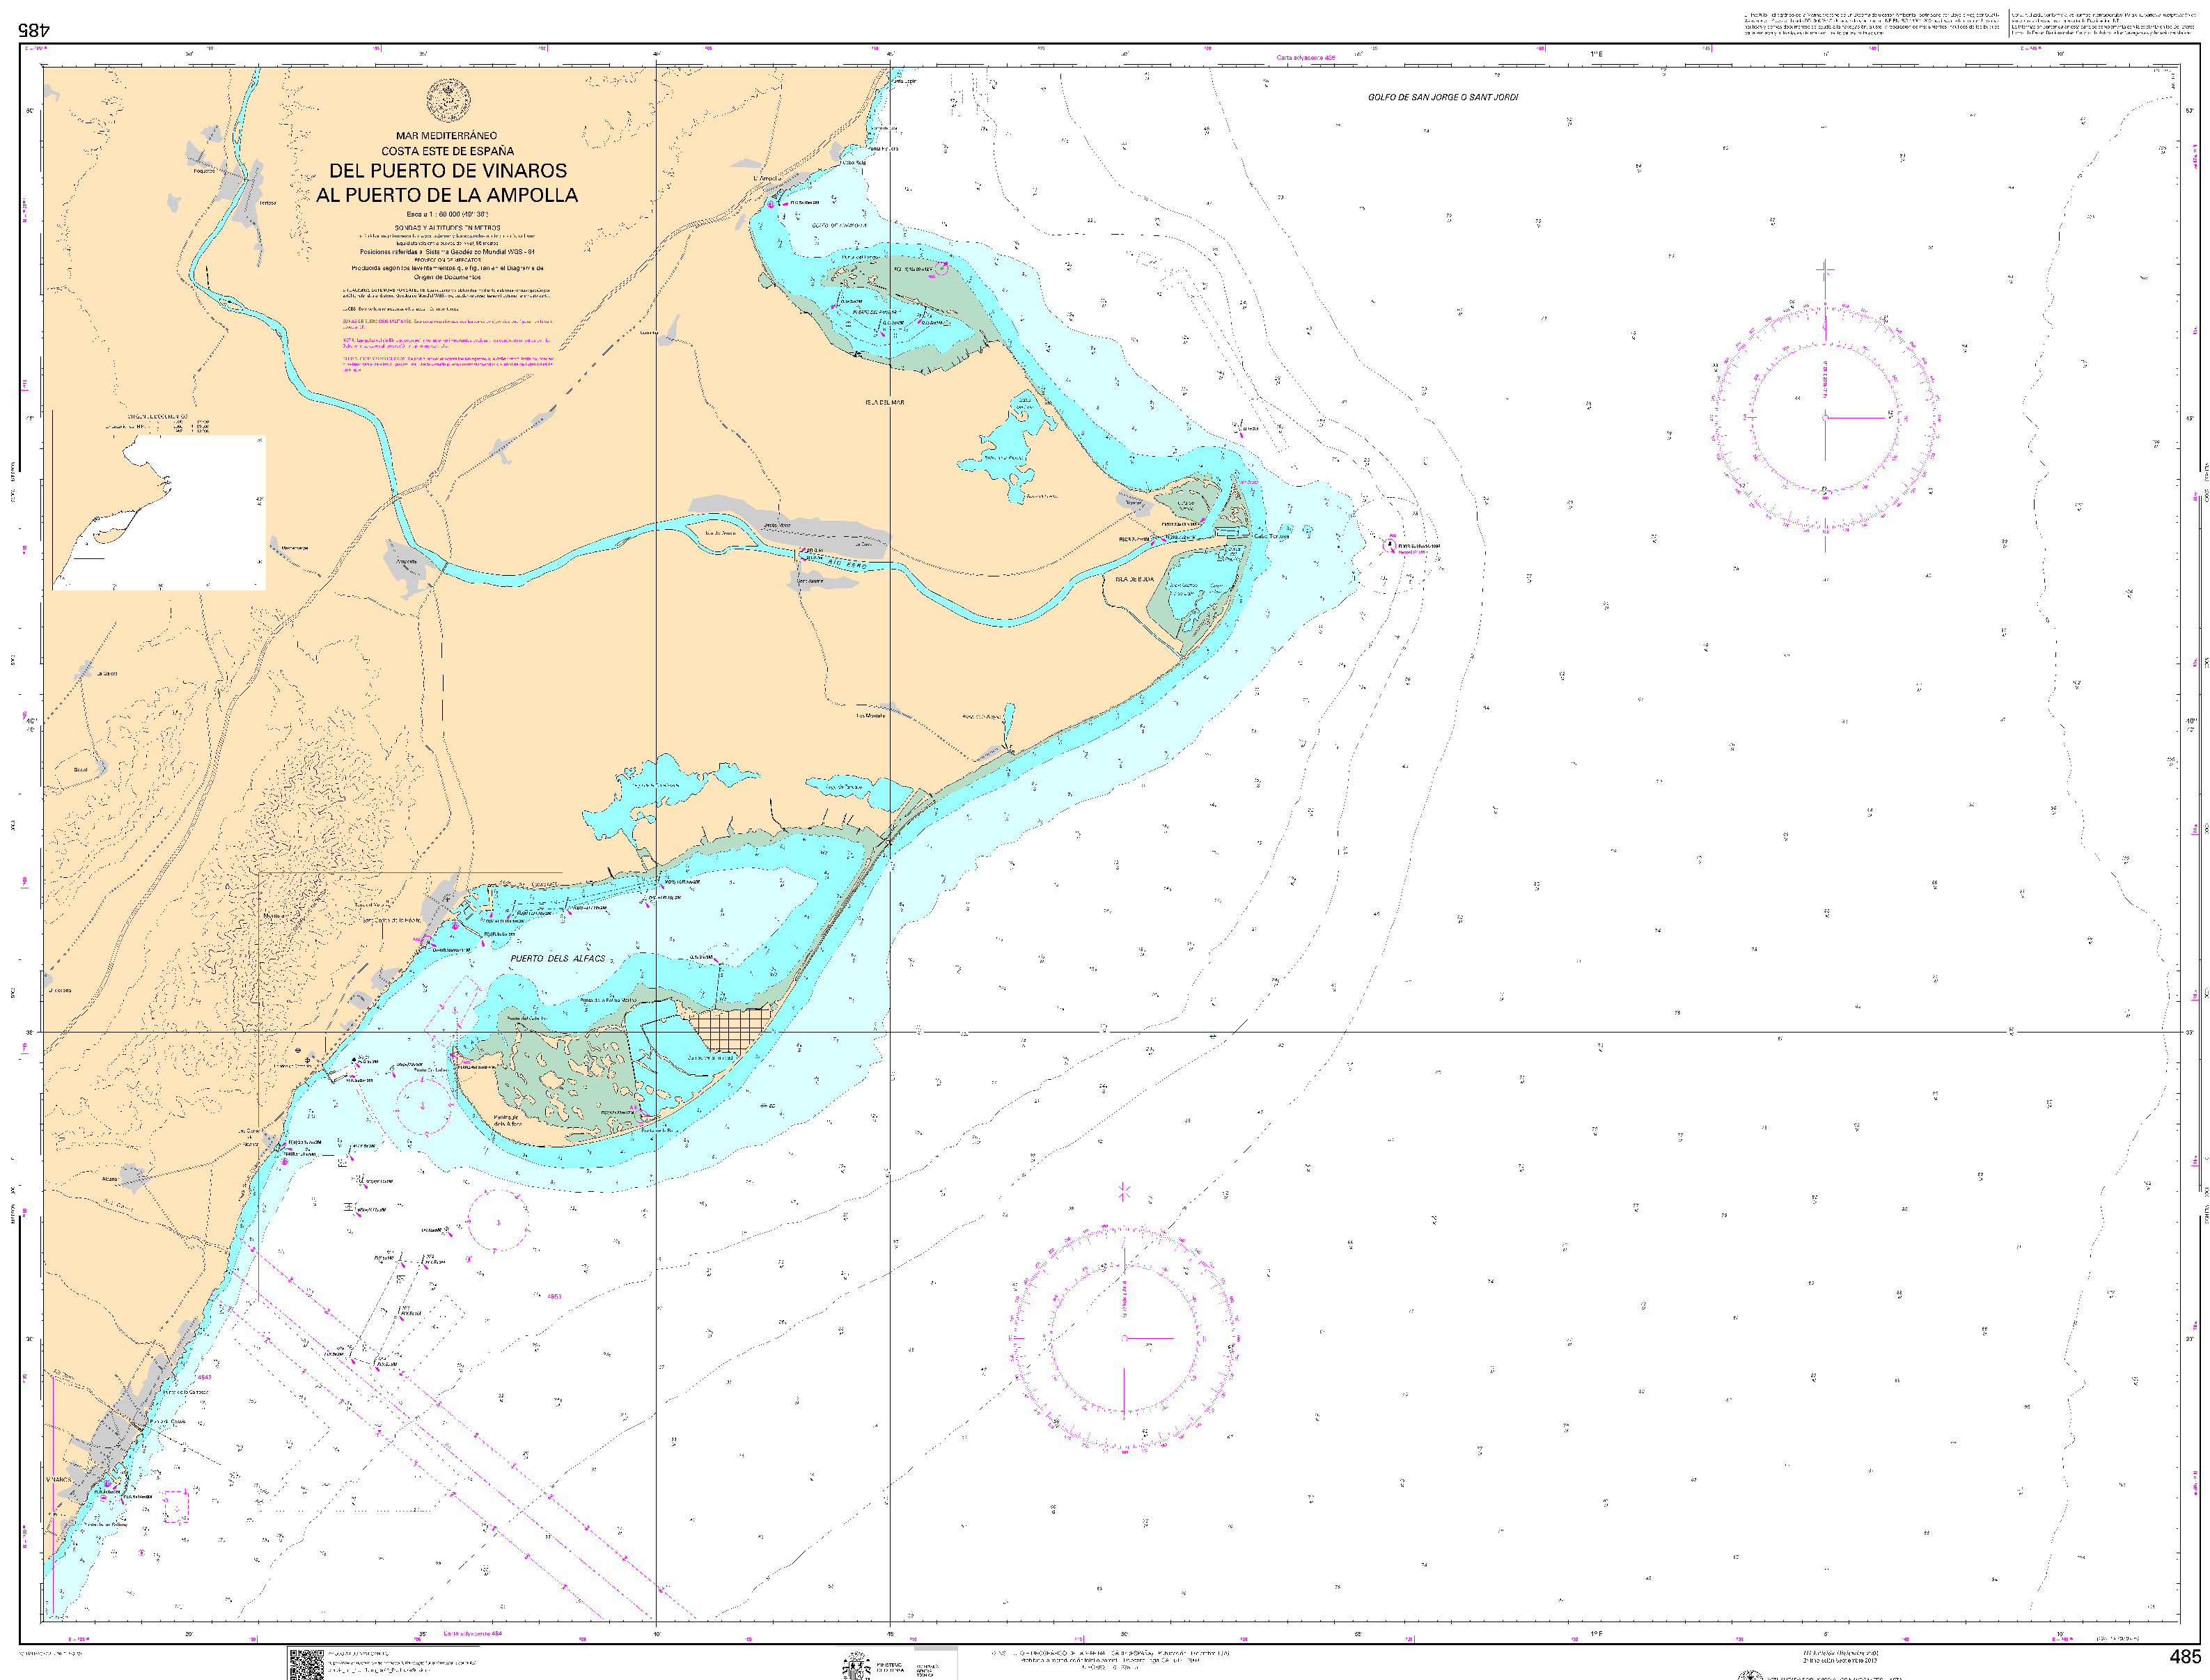The height and width of the screenshot is (1680, 2210).
Task: Click the chart title 'DEL PUERTO DE VINAROS'
Action: (x=448, y=171)
